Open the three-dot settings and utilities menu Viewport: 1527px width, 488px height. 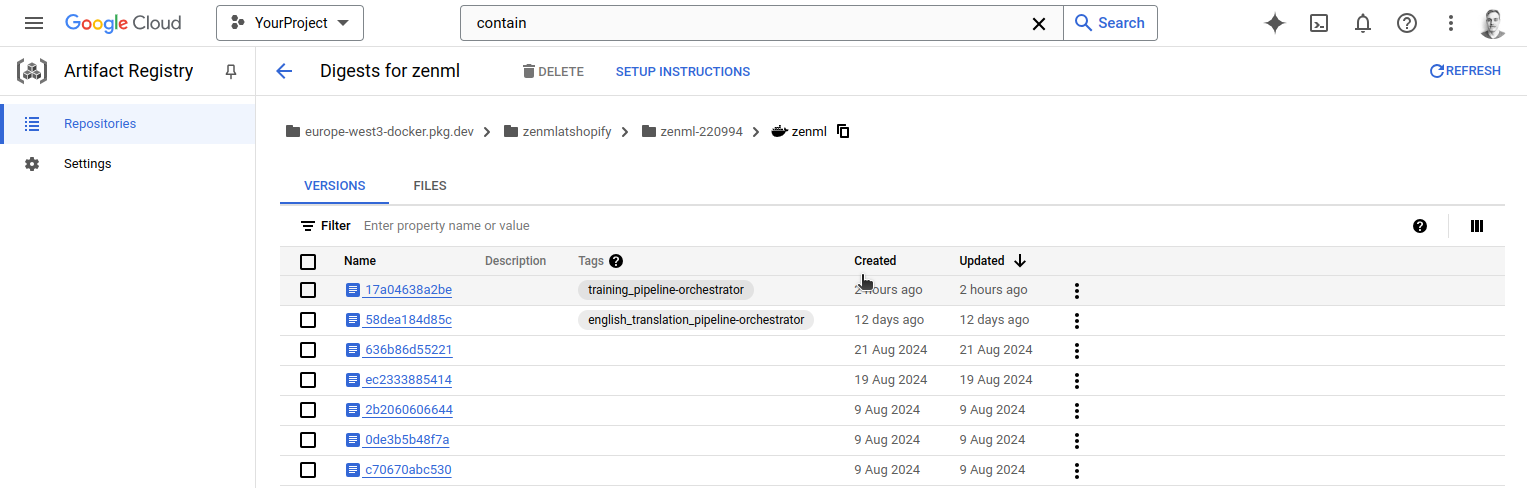1451,23
